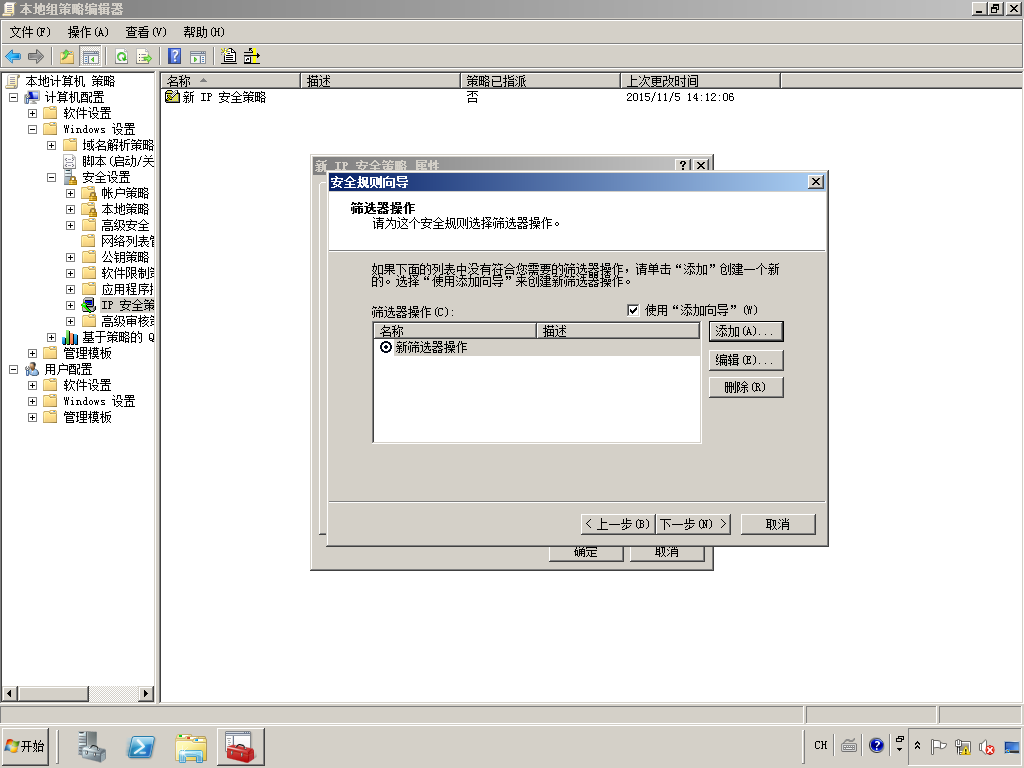The width and height of the screenshot is (1024, 768).
Task: Click the 添加(A)... button
Action: 746,331
